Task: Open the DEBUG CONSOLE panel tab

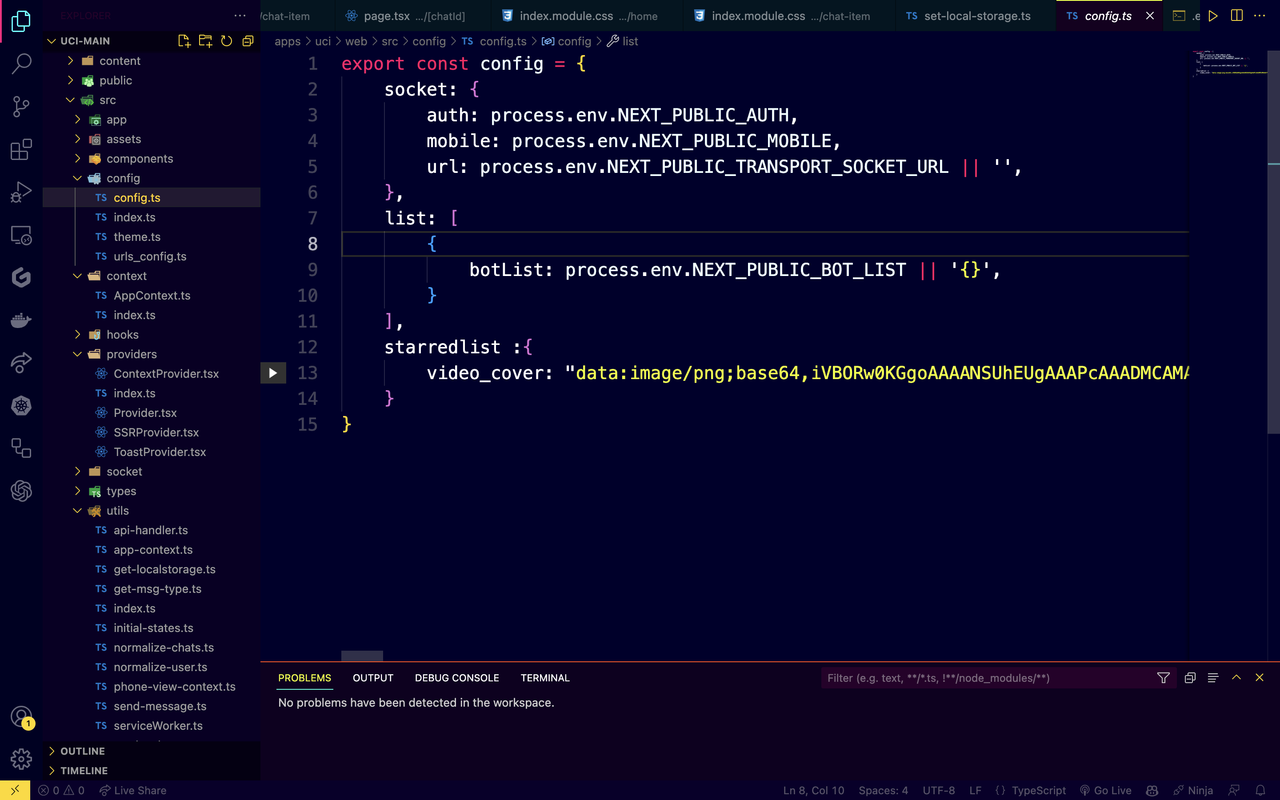Action: click(x=457, y=678)
